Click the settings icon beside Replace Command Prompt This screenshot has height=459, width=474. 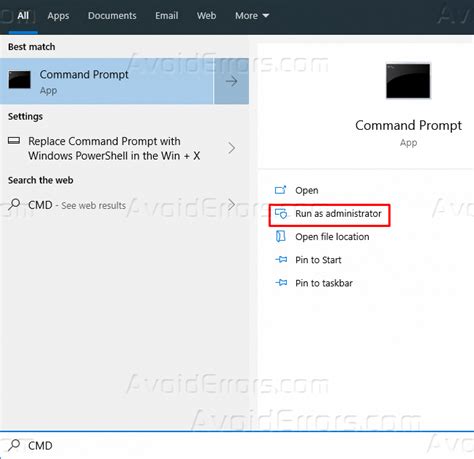click(14, 141)
